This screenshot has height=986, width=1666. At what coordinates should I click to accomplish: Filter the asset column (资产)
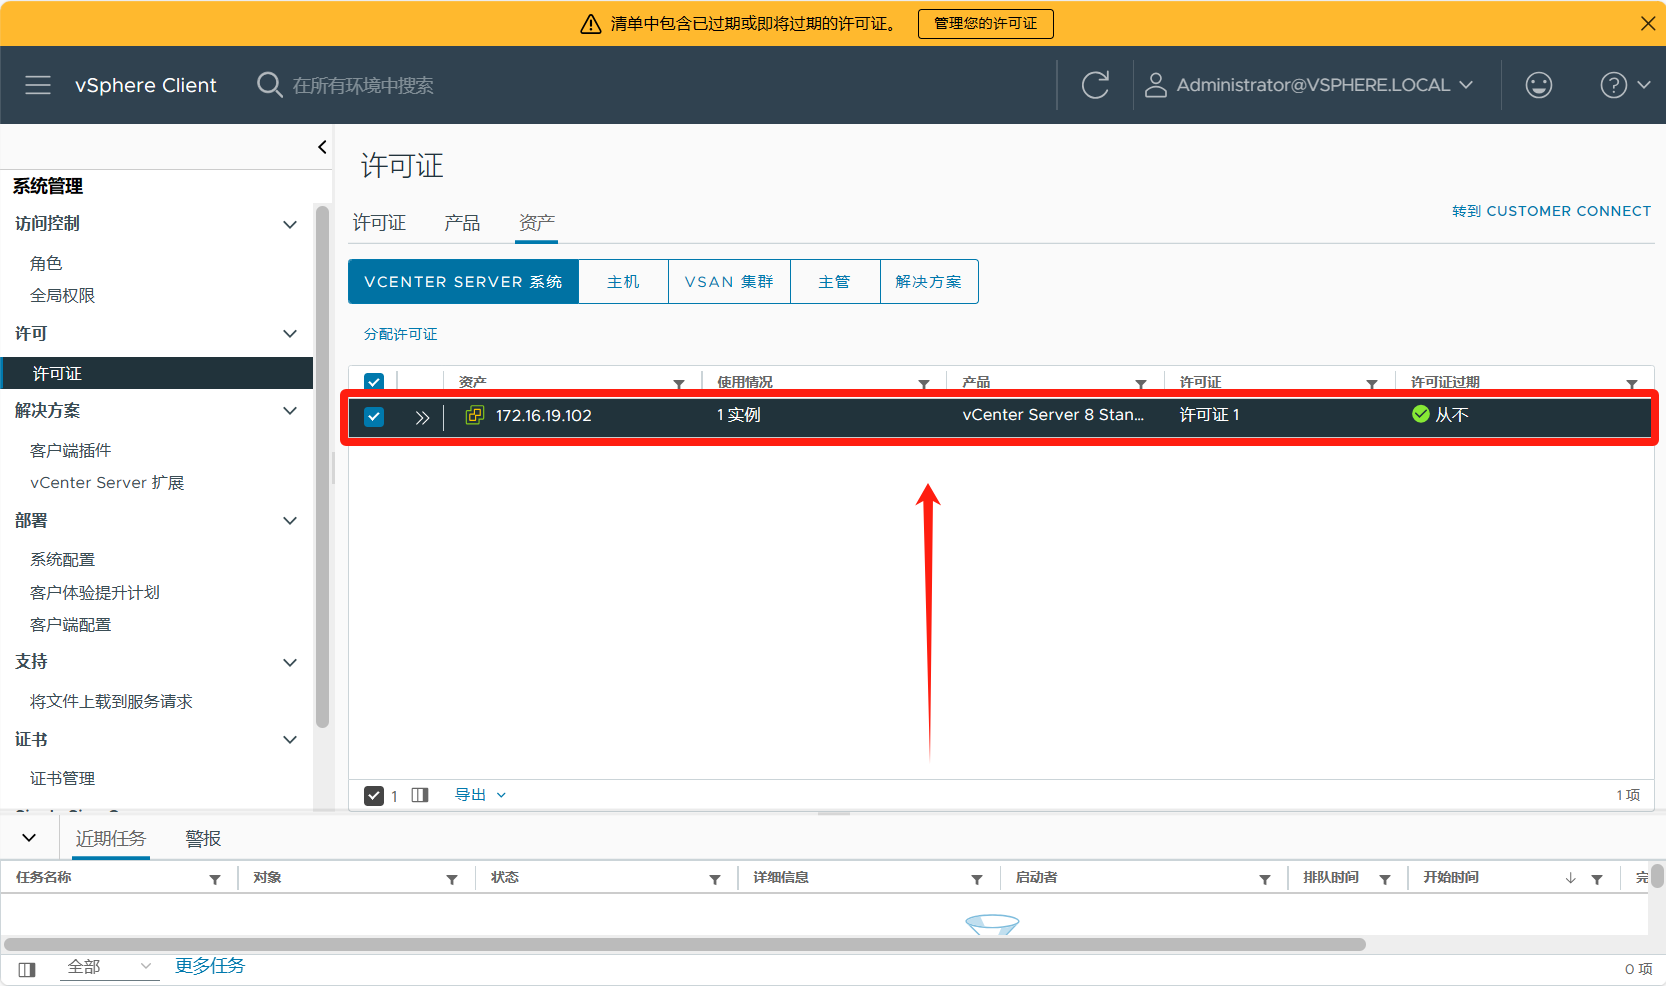pos(679,384)
